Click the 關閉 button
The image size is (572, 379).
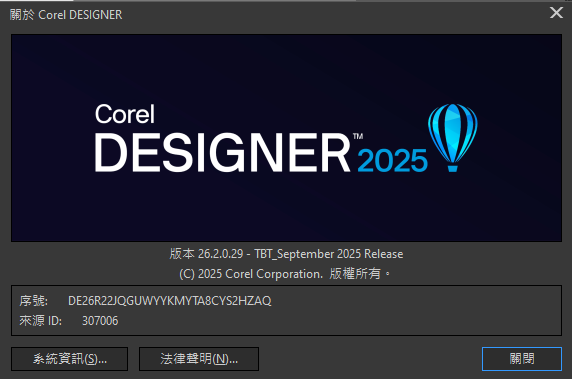pyautogui.click(x=522, y=359)
